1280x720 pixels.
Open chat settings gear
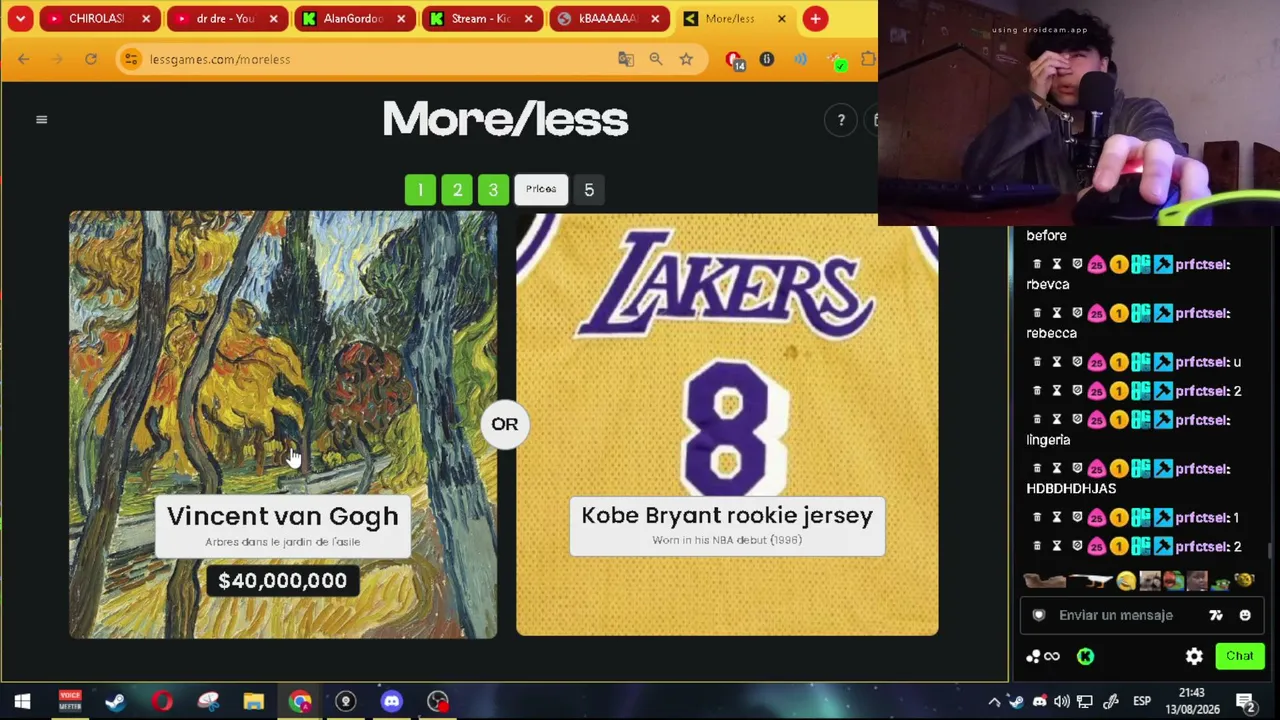pyautogui.click(x=1194, y=656)
